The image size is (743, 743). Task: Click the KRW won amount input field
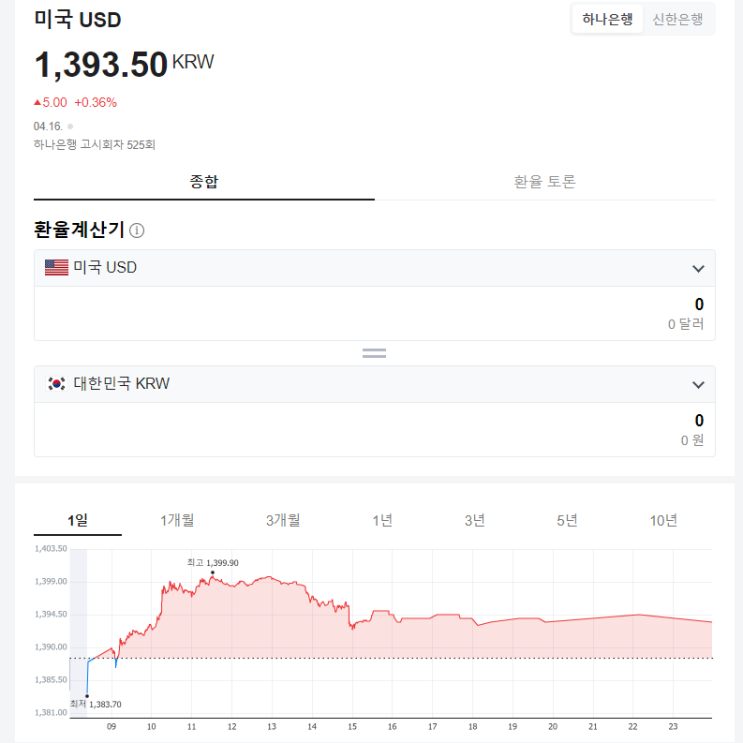[x=374, y=429]
